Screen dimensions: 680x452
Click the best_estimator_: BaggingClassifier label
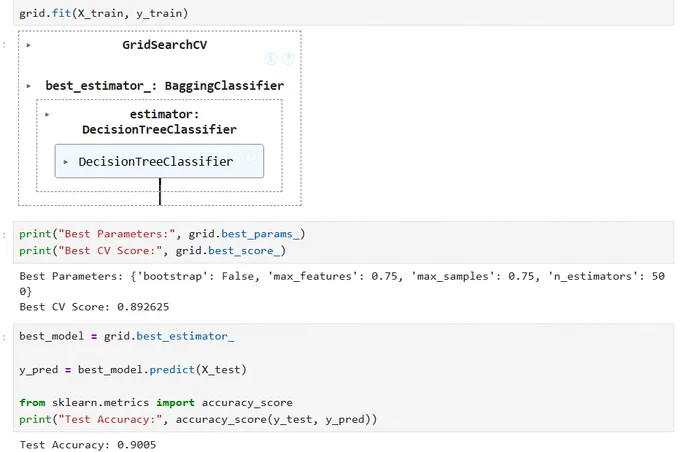click(164, 85)
